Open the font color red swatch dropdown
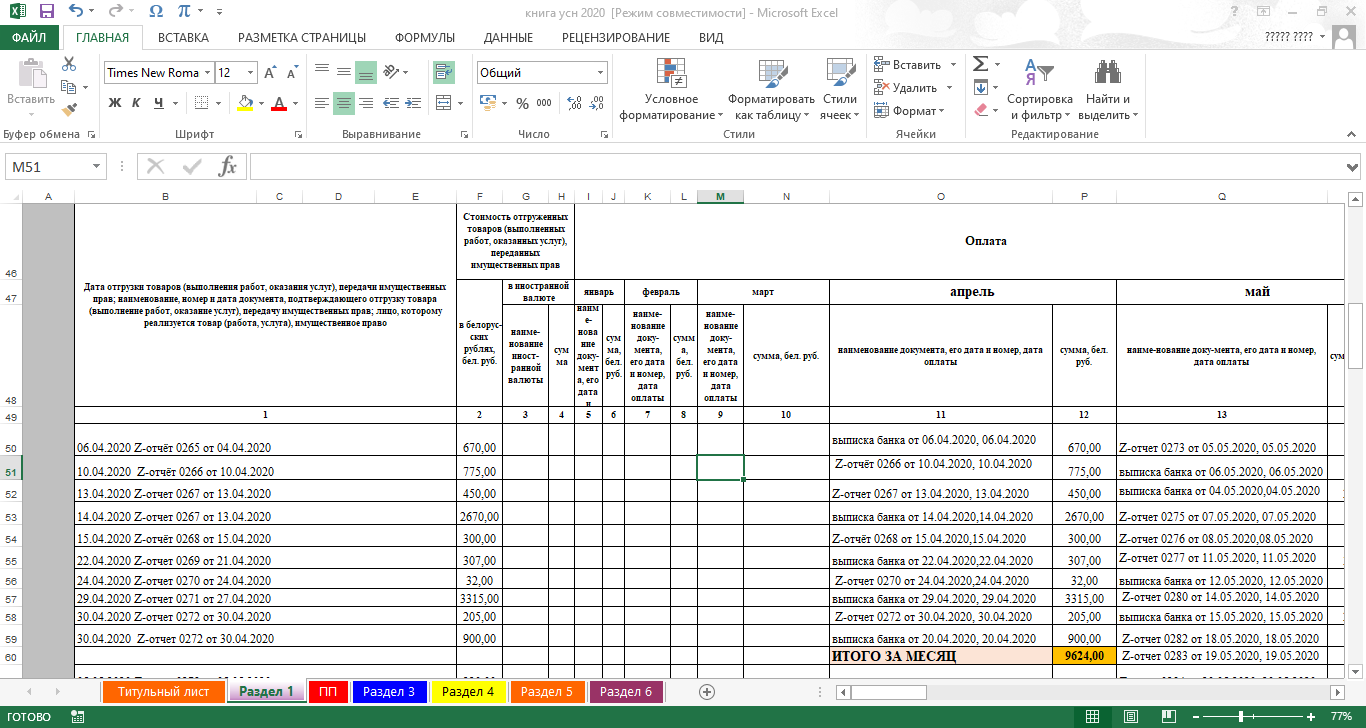Image resolution: width=1366 pixels, height=728 pixels. tap(295, 103)
